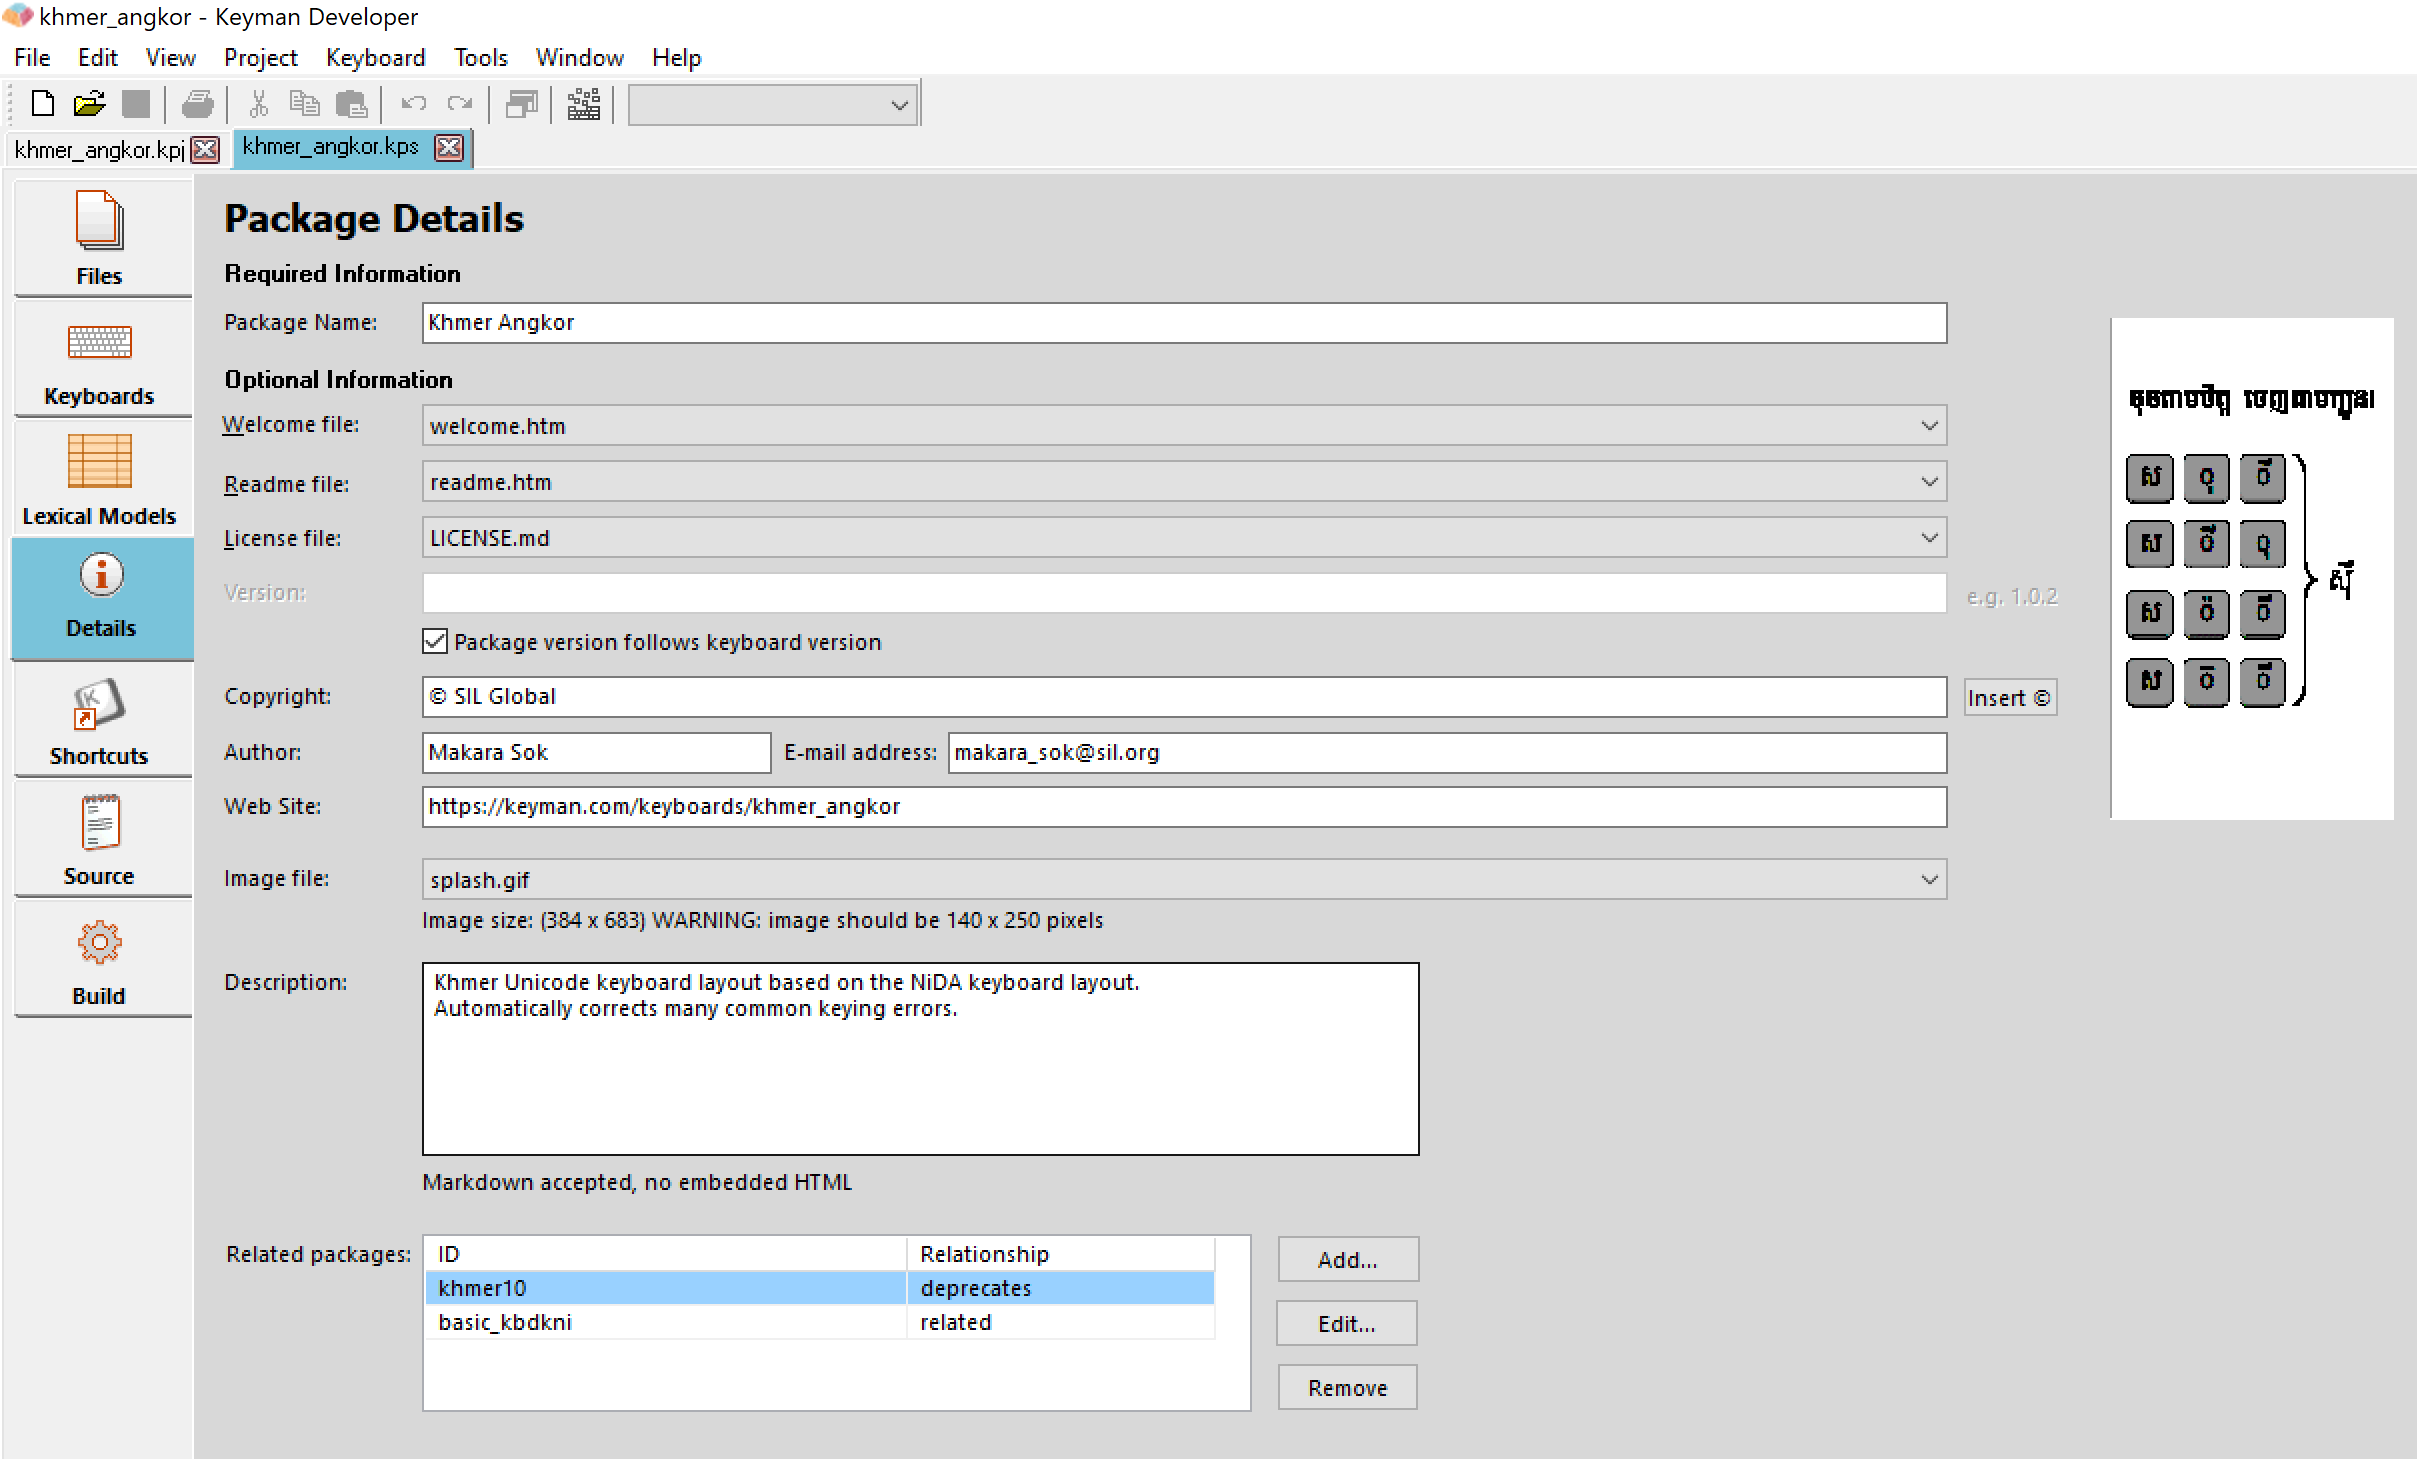Click Remove related package button
Screen dimensions: 2417x1459
tap(1348, 1388)
